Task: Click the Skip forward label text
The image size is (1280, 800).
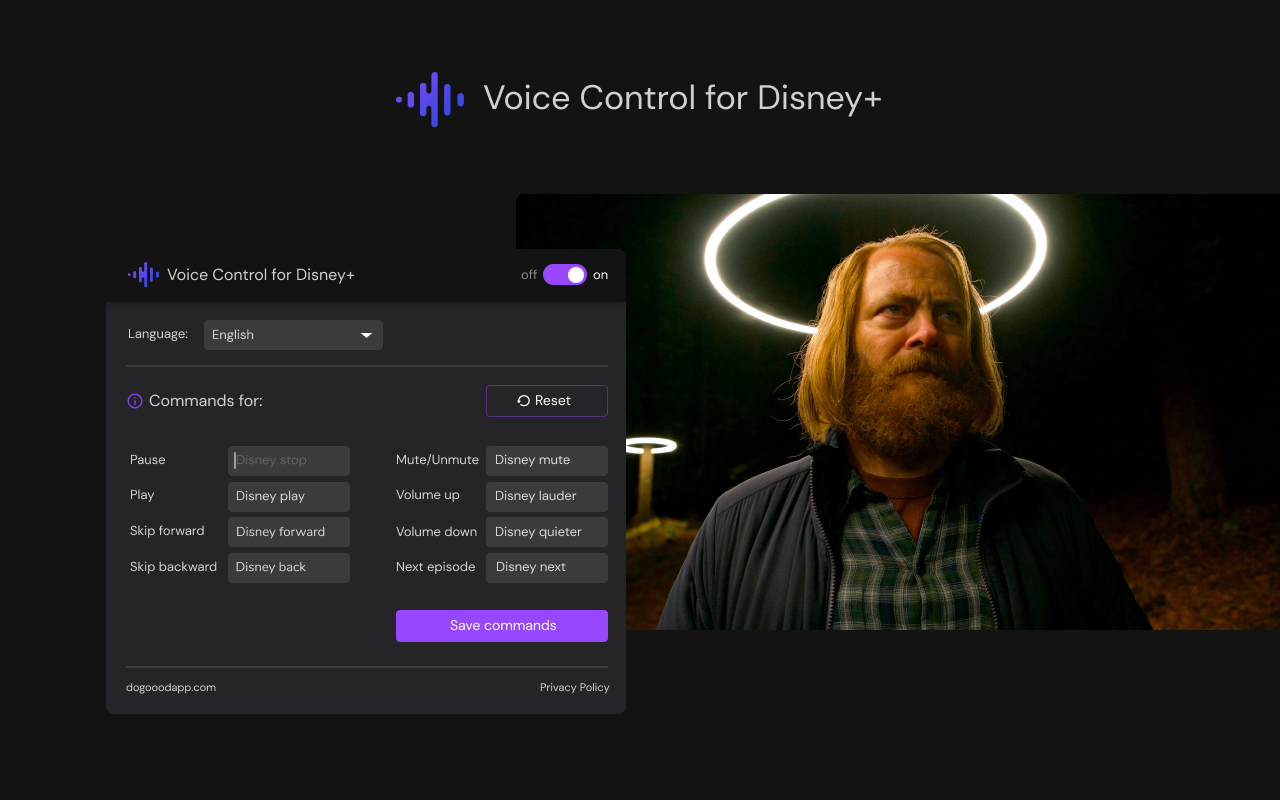Action: click(x=167, y=531)
